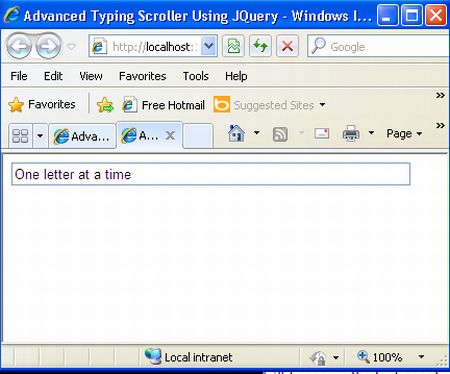The height and width of the screenshot is (374, 450).
Task: Open the Favorites star button
Action: click(x=42, y=105)
